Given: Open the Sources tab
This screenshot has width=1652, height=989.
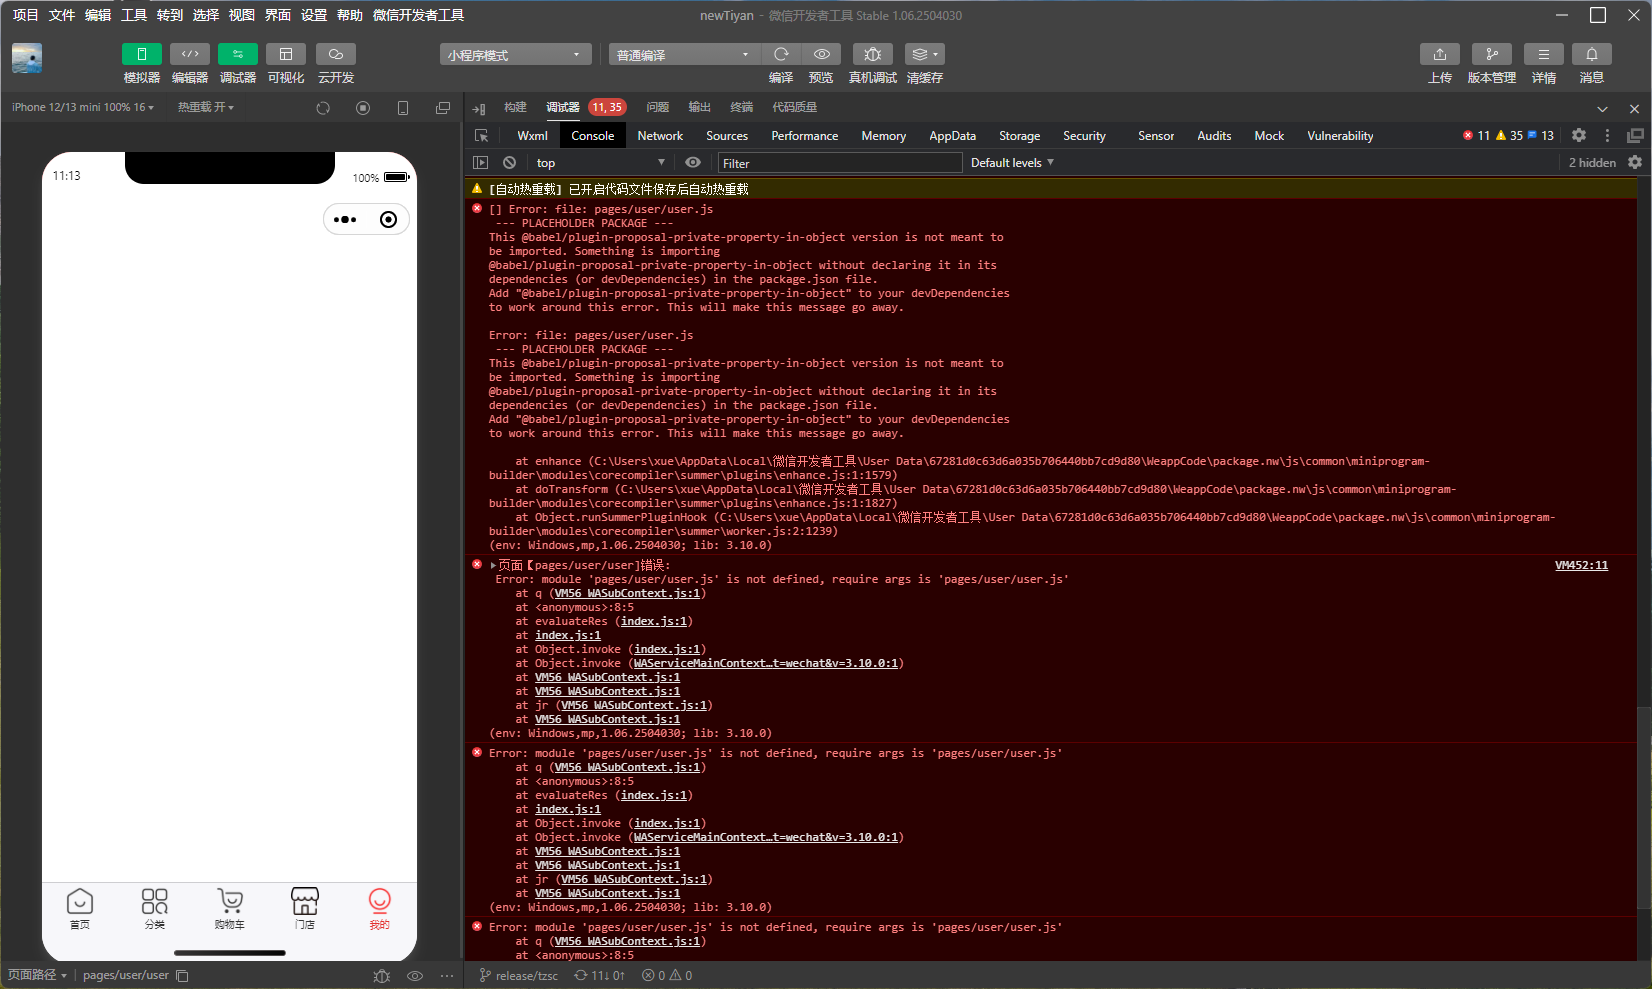Looking at the screenshot, I should [727, 135].
